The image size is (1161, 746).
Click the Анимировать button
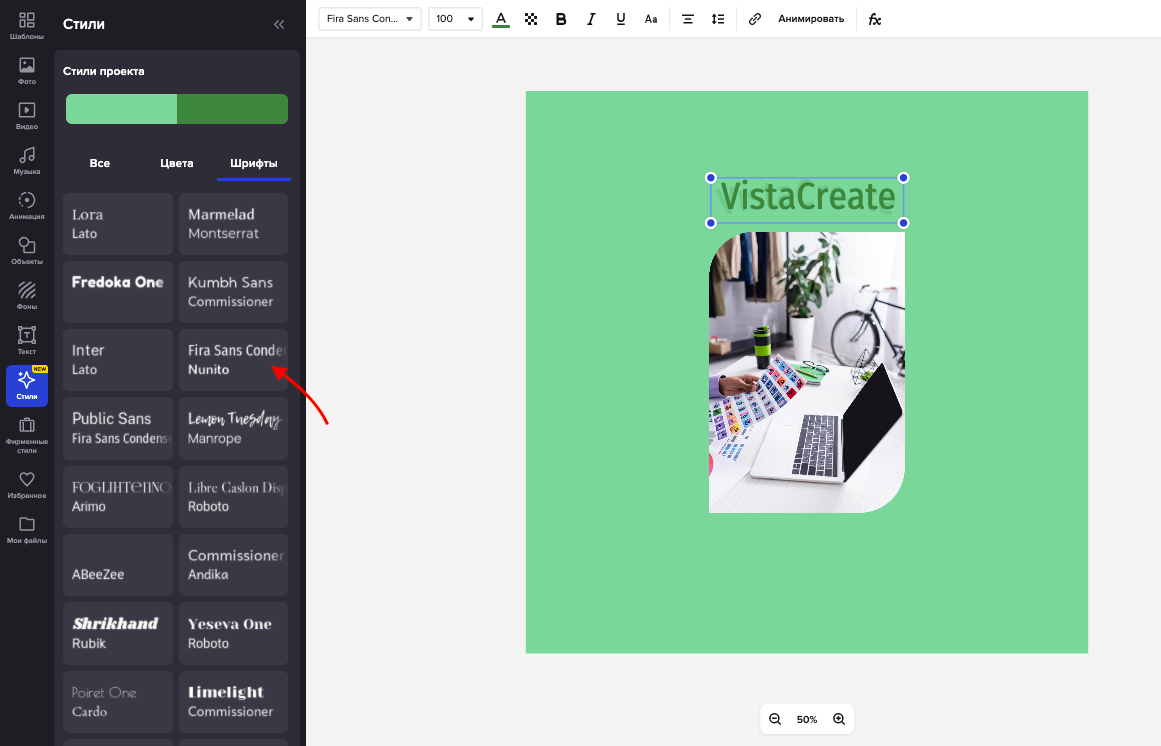pyautogui.click(x=811, y=19)
